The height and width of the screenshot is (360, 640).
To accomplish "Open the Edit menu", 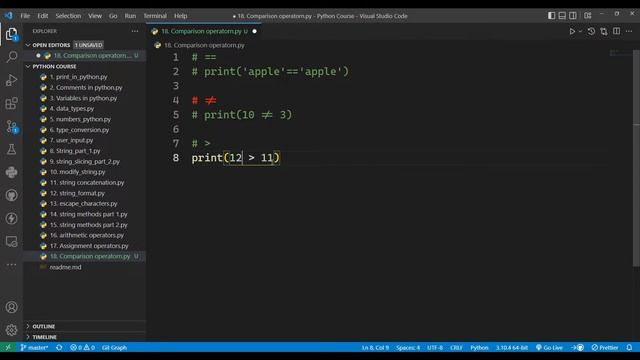I will pyautogui.click(x=42, y=16).
